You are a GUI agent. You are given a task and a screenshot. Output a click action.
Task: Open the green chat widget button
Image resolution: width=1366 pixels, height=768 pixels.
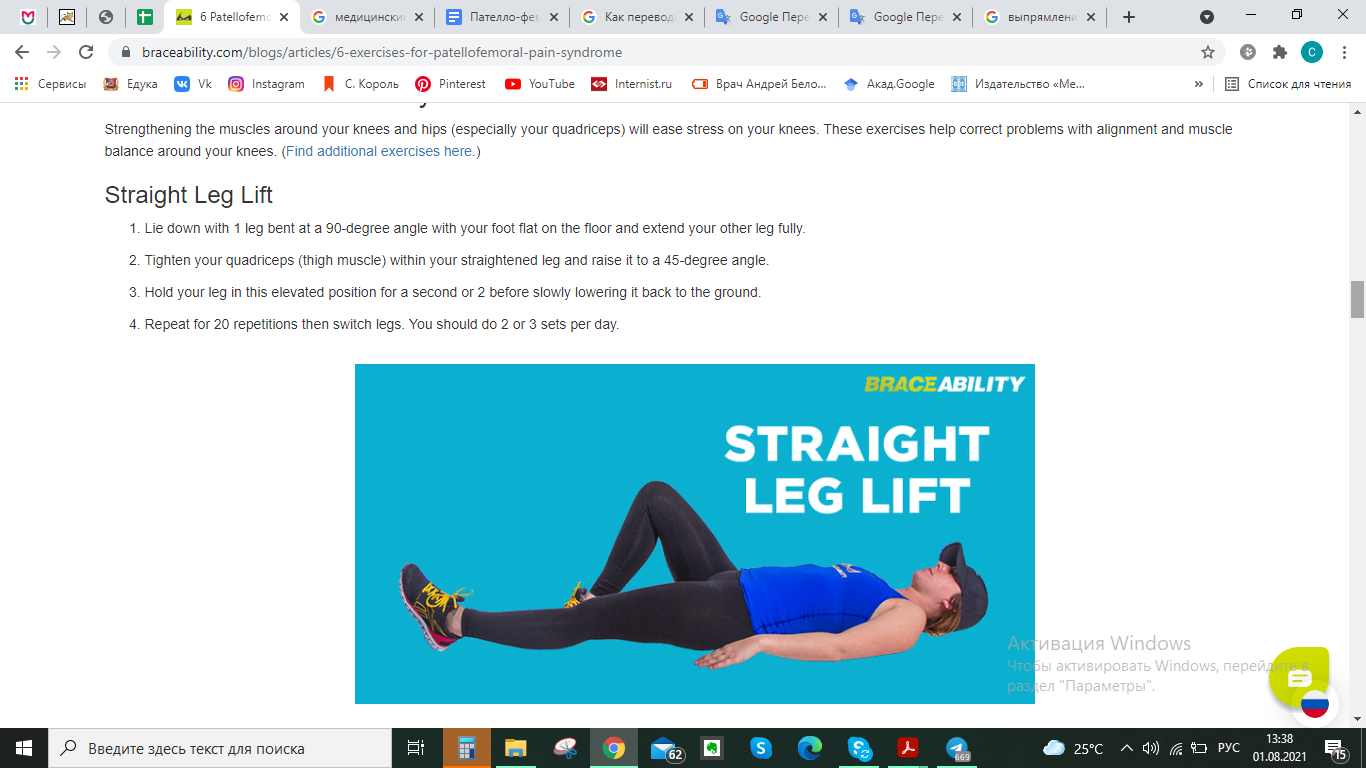tap(1299, 679)
